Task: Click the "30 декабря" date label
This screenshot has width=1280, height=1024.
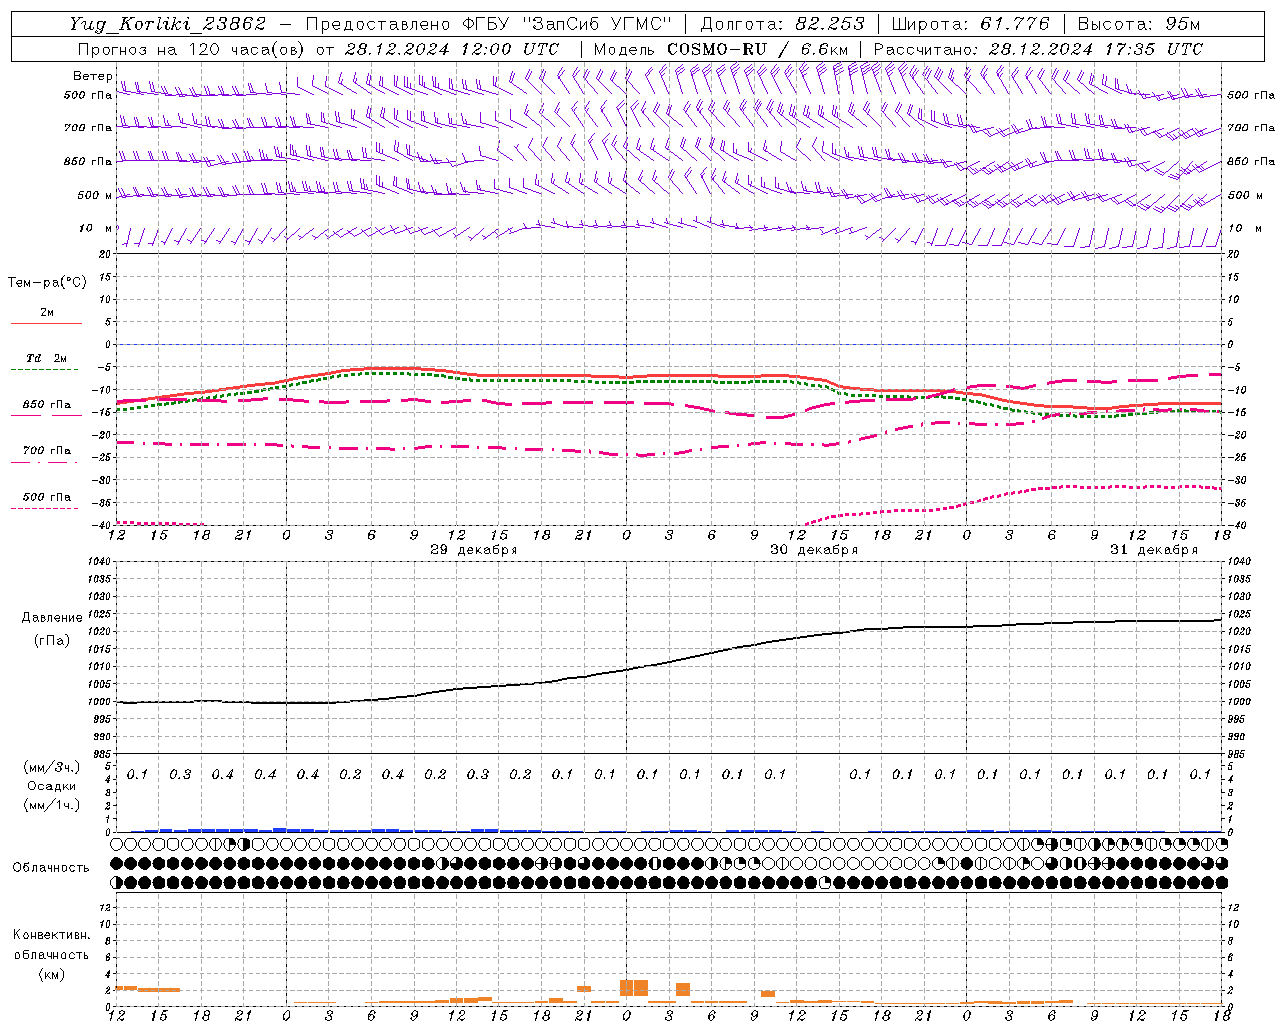Action: click(813, 550)
